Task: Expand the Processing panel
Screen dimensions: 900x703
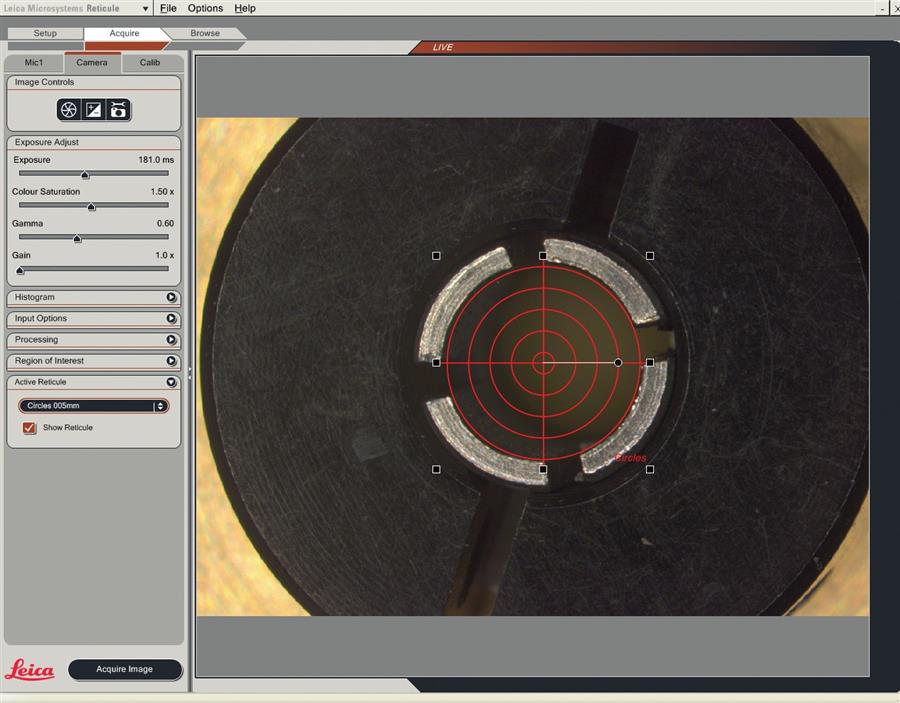Action: click(171, 340)
